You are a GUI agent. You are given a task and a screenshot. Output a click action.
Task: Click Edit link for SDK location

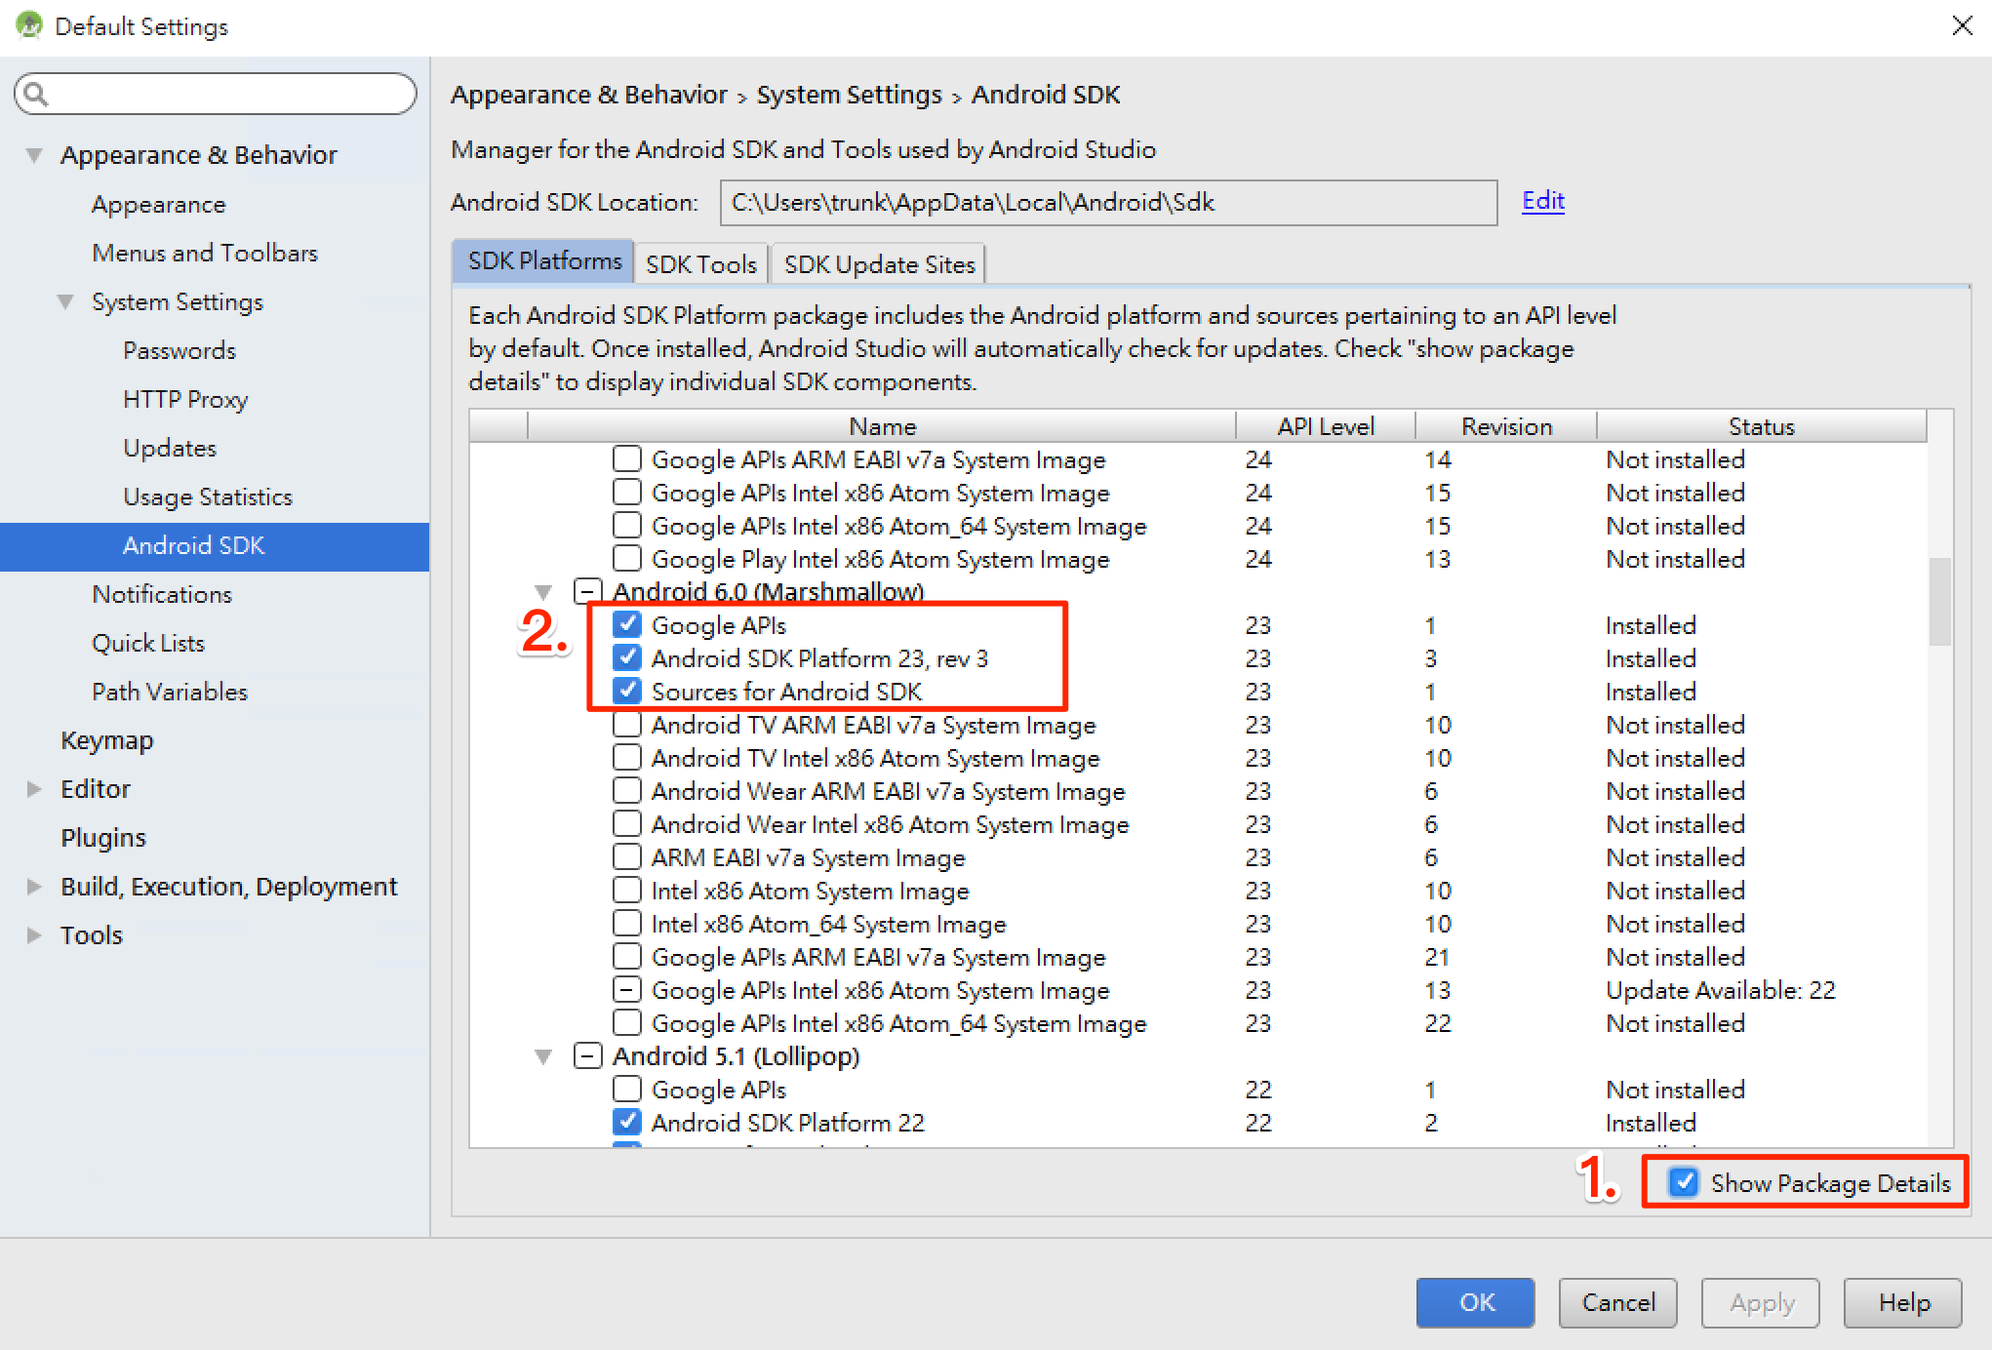pyautogui.click(x=1543, y=201)
